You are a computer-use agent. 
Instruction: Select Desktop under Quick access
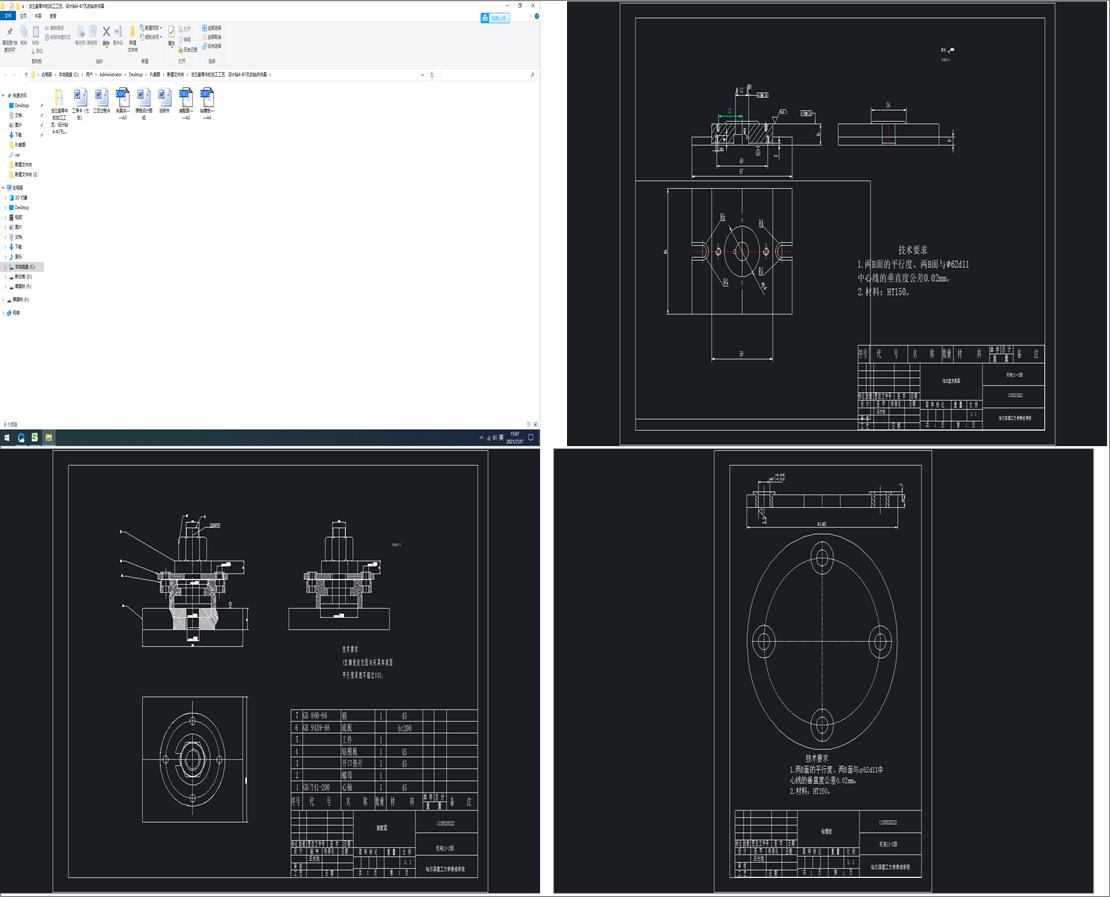coord(21,105)
